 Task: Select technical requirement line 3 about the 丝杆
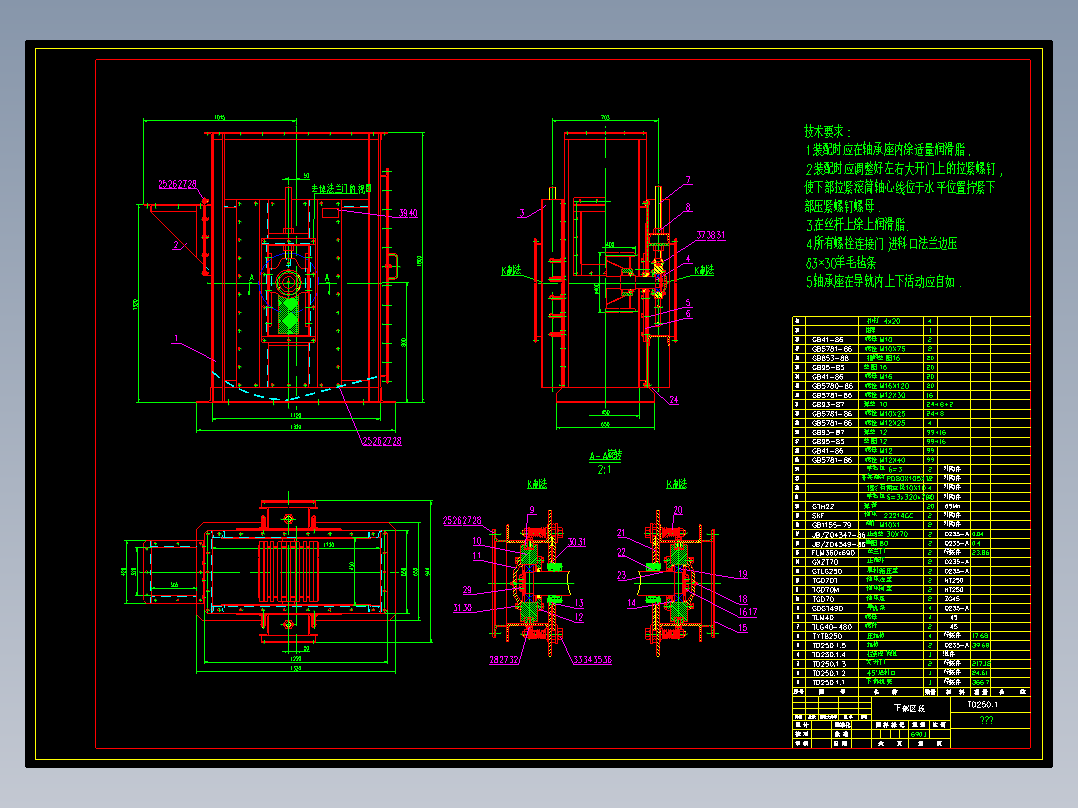(857, 225)
